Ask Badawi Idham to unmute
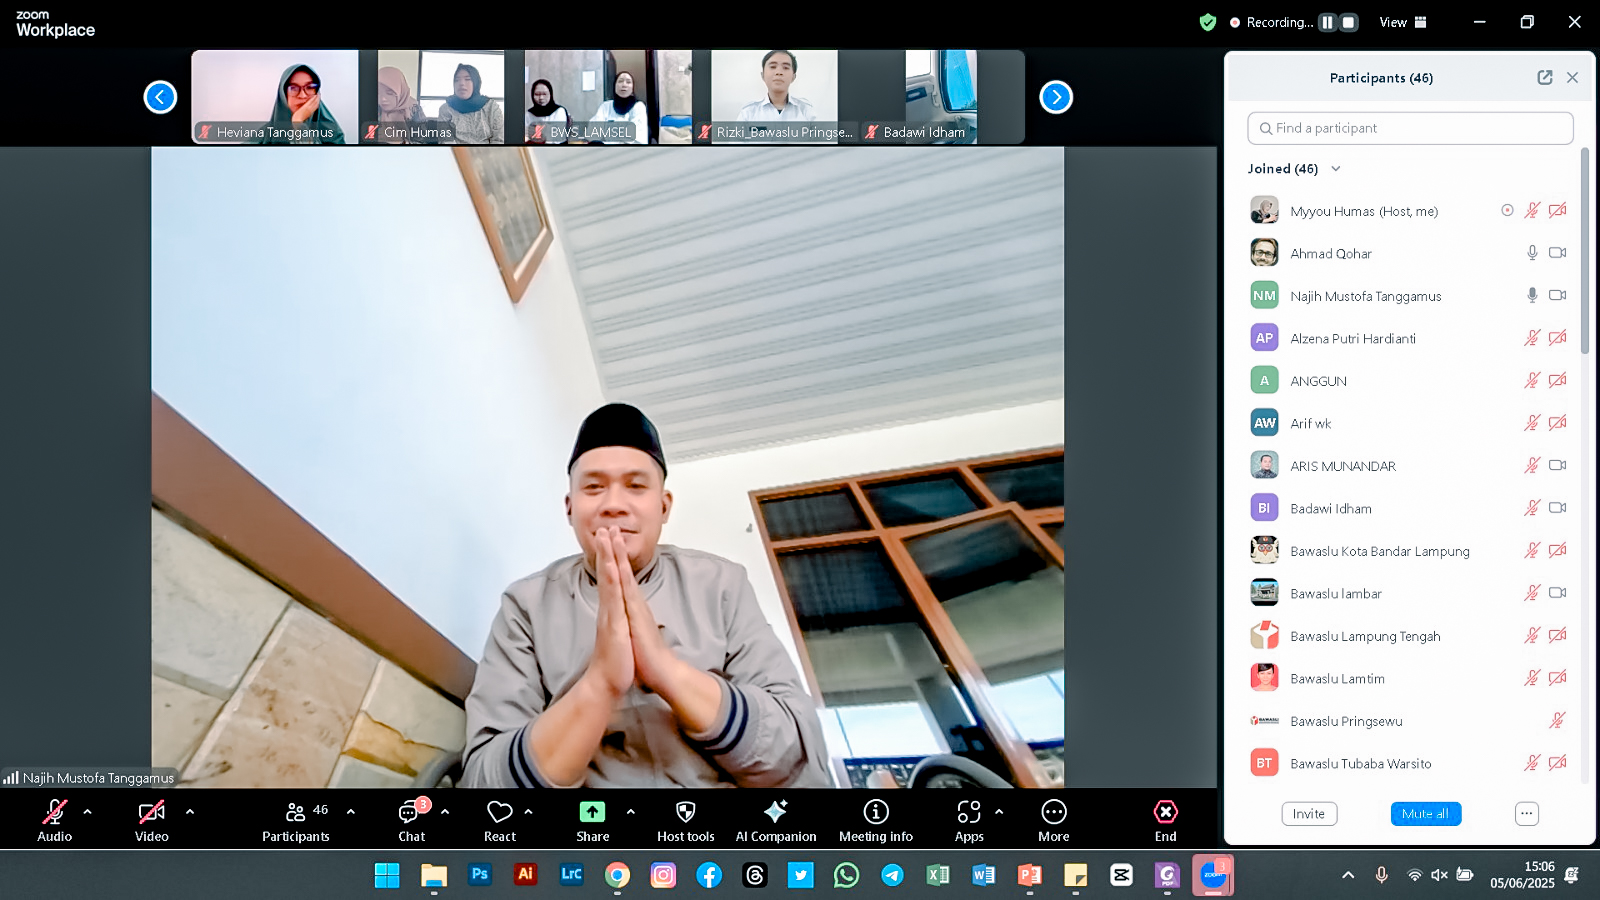The image size is (1600, 900). [1532, 508]
